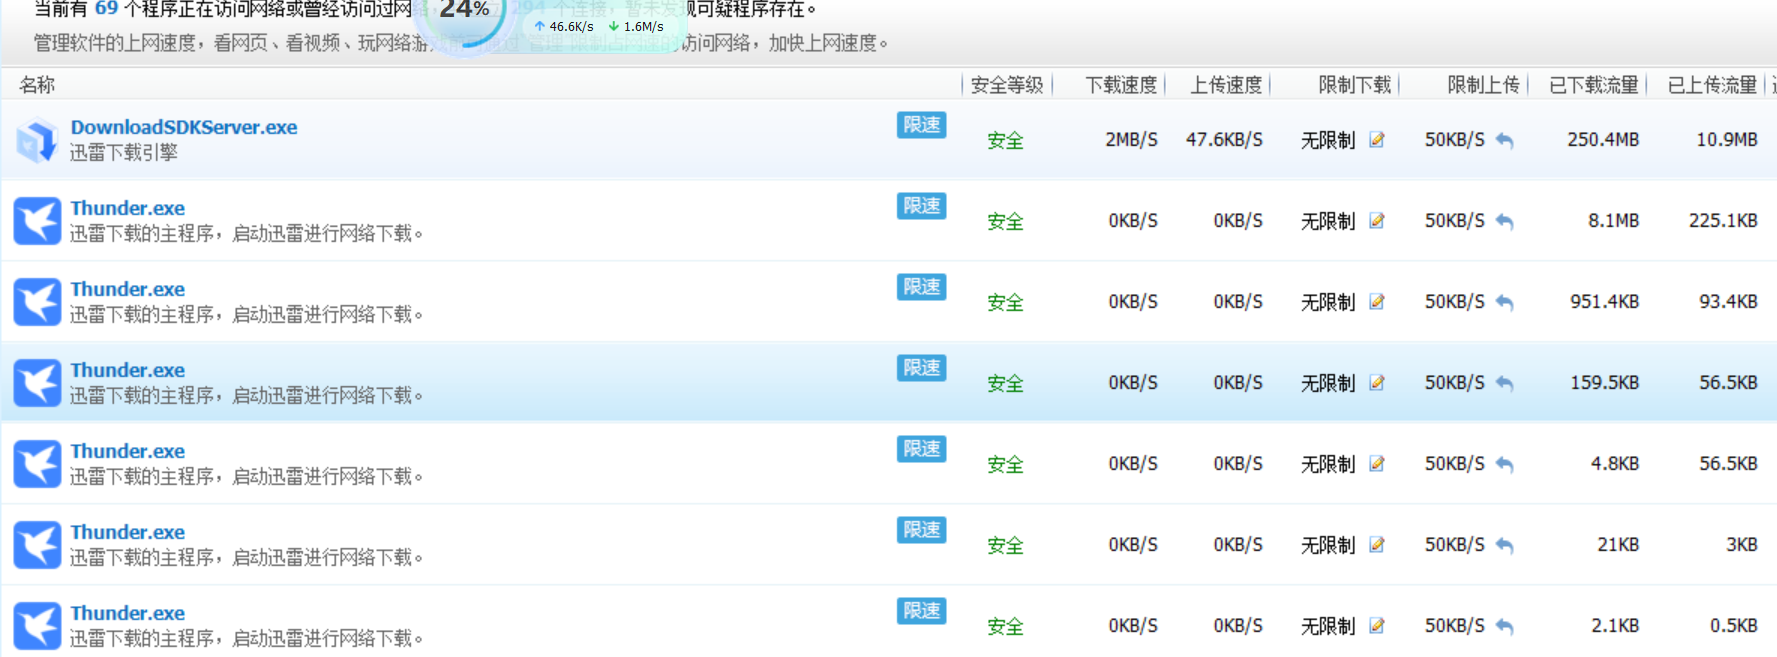Edit download limit pencil for DownloadSDKServer.exe
The height and width of the screenshot is (657, 1777).
click(1377, 140)
